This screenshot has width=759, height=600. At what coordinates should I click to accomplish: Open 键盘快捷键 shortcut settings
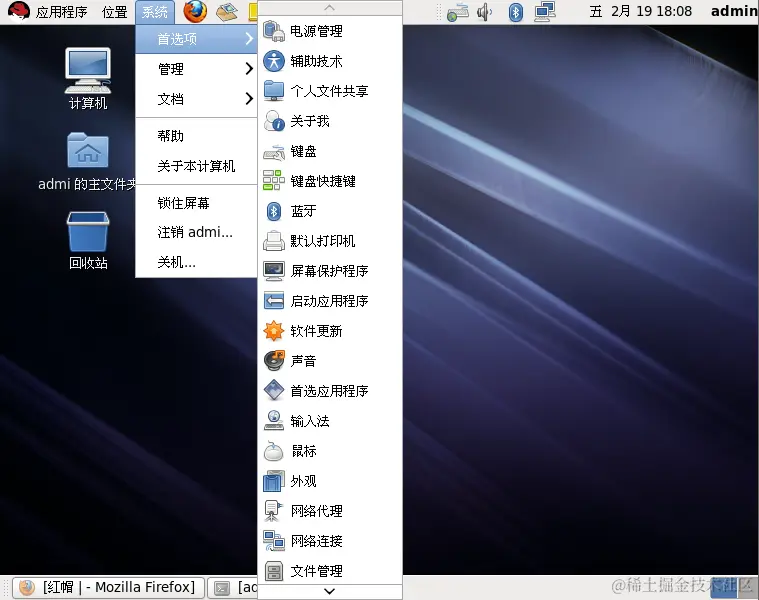point(330,181)
